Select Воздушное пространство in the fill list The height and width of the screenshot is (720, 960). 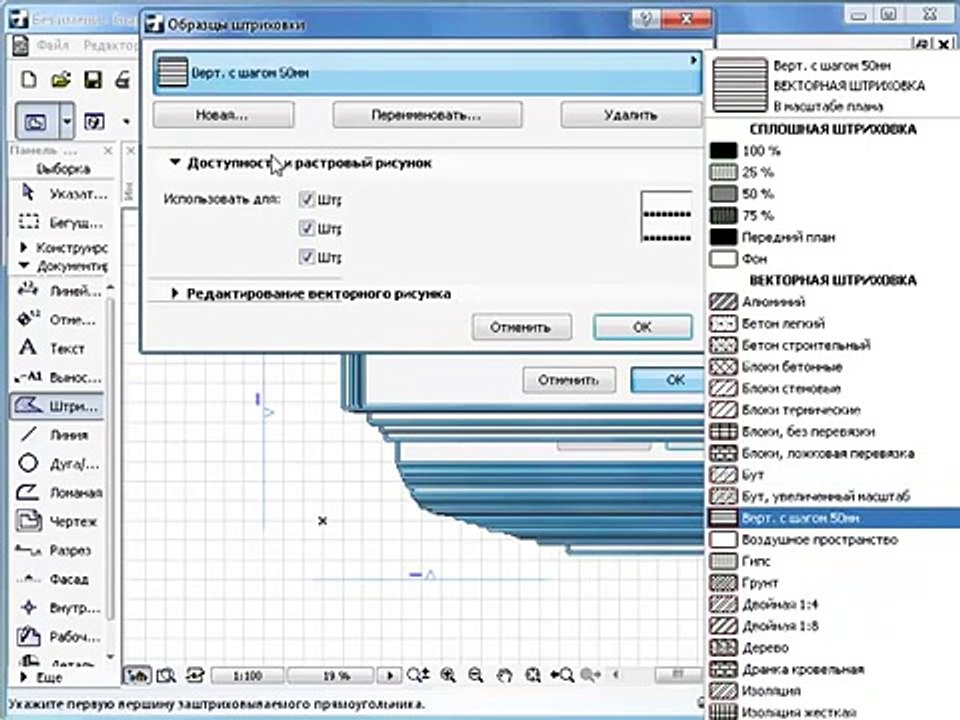pyautogui.click(x=833, y=539)
